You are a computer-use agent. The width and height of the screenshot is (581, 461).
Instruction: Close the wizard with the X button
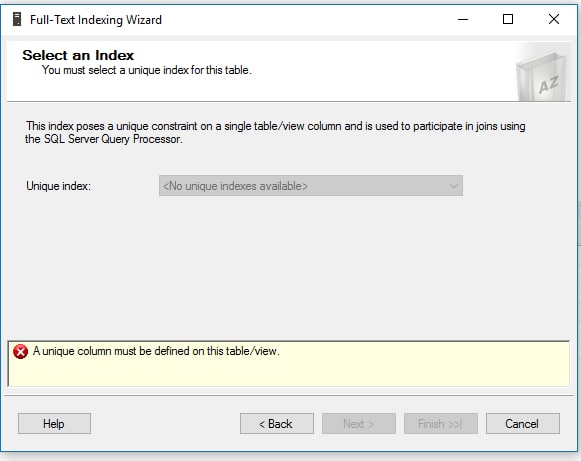[x=554, y=19]
